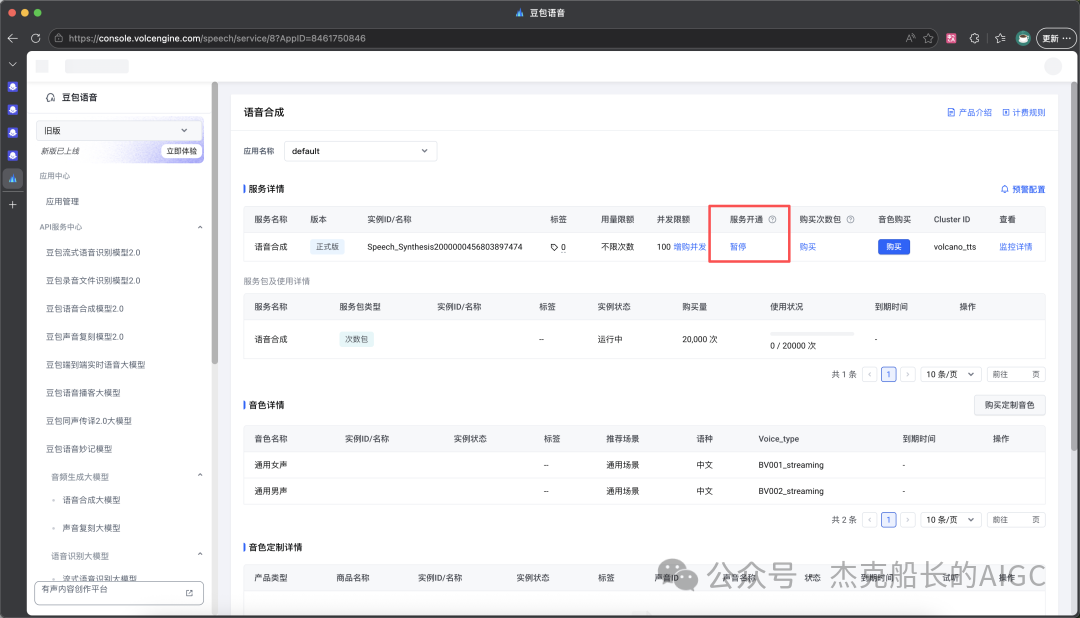This screenshot has height=618, width=1080.
Task: Click blue 购买 button under 音色购买
Action: pyautogui.click(x=893, y=247)
